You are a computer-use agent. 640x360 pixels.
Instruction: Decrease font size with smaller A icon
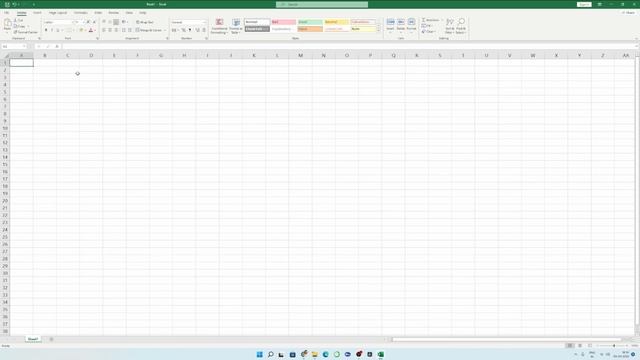94,22
